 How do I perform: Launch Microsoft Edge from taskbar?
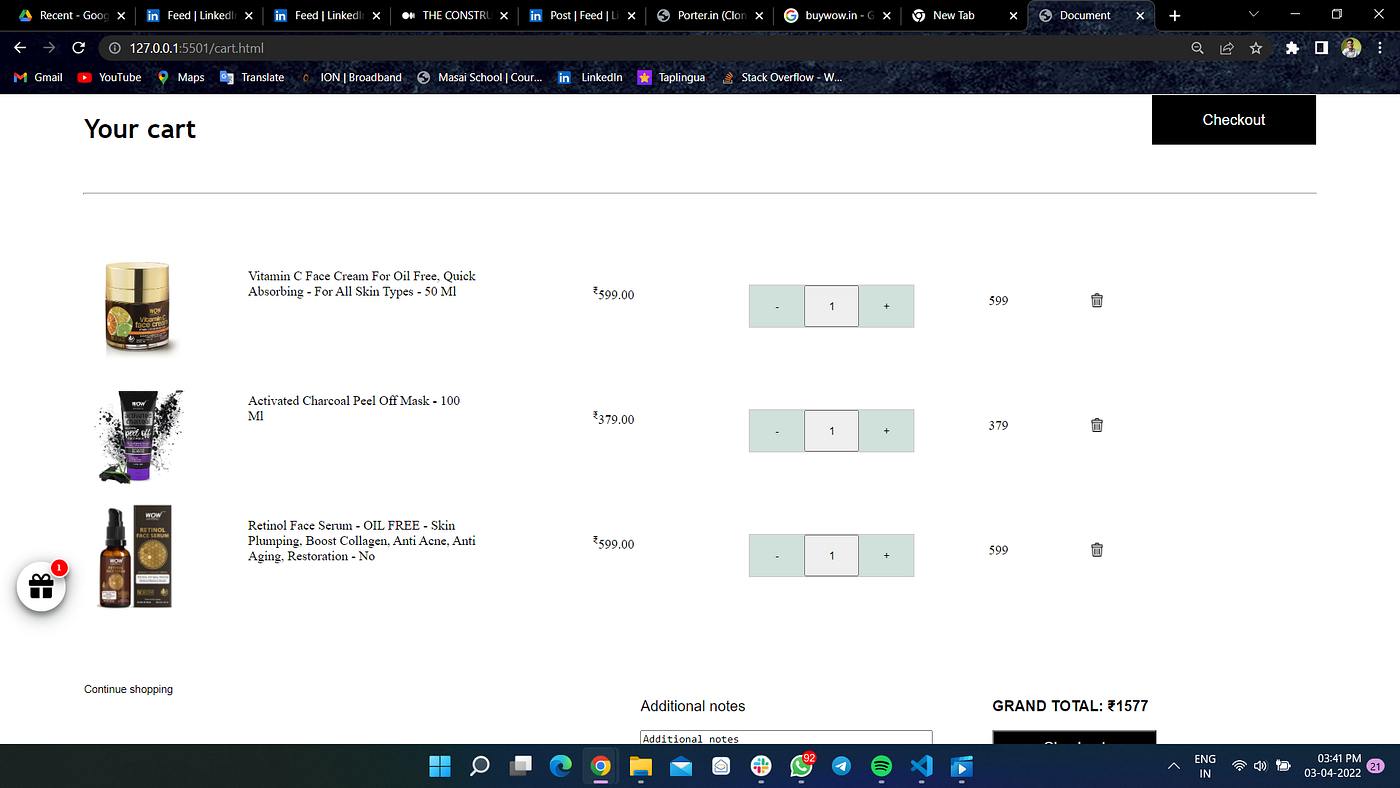tap(560, 767)
